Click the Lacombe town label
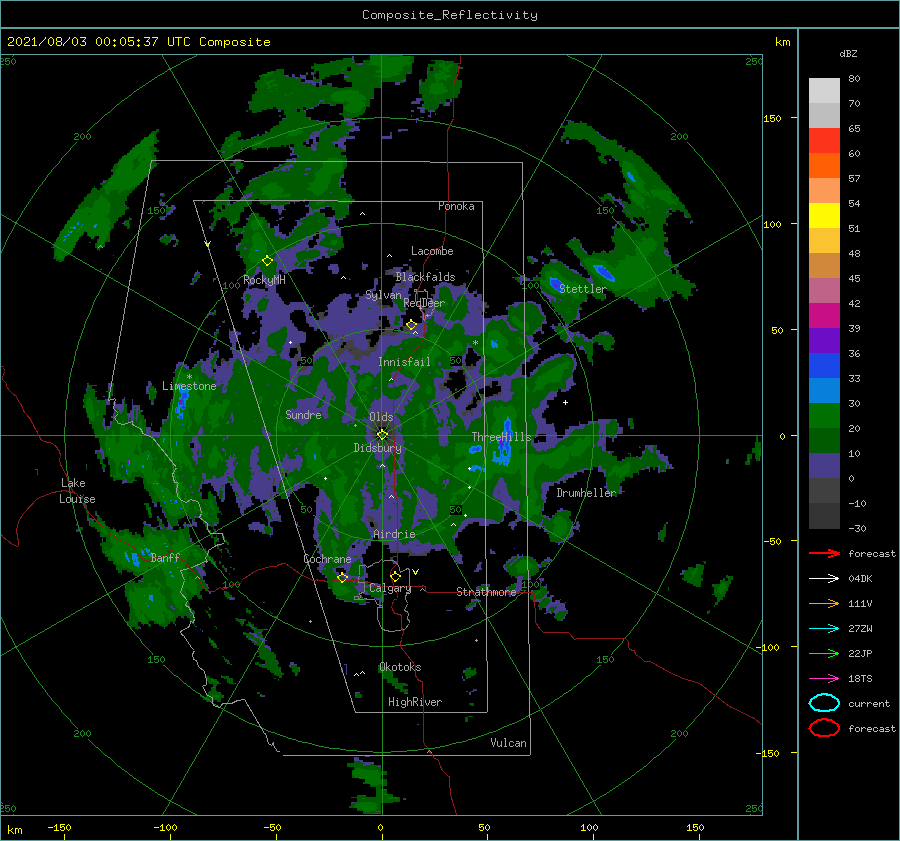Image resolution: width=900 pixels, height=841 pixels. point(432,251)
